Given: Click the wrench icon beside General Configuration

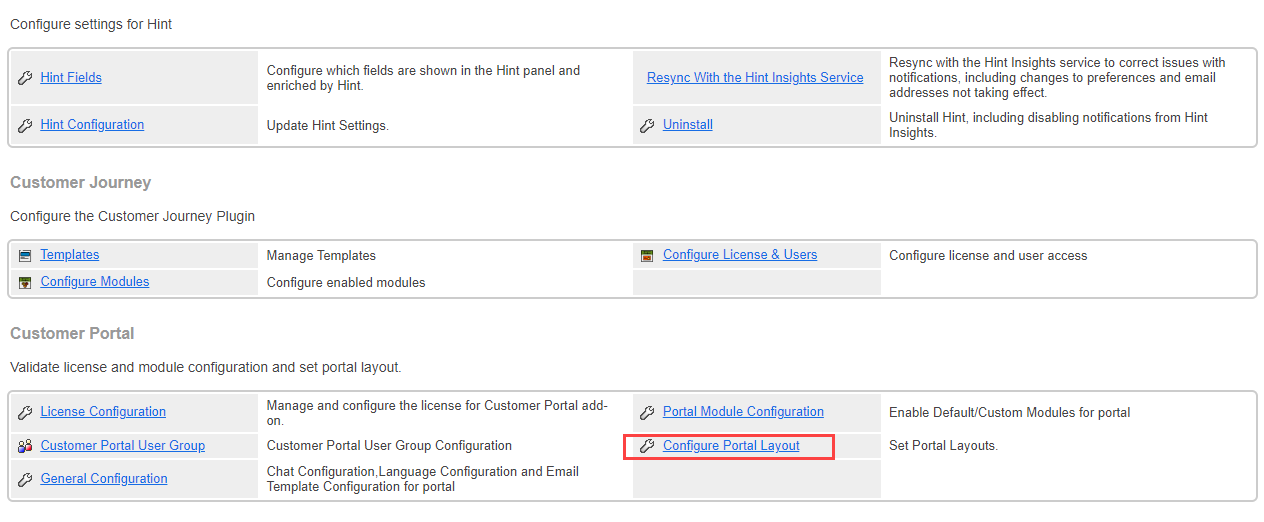Looking at the screenshot, I should coord(25,479).
